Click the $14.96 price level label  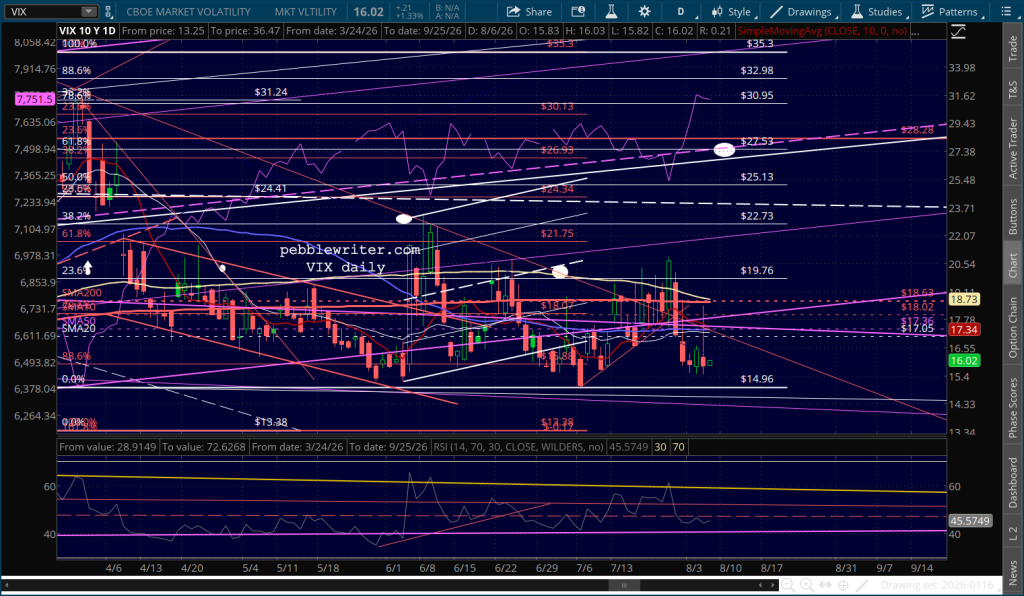757,379
